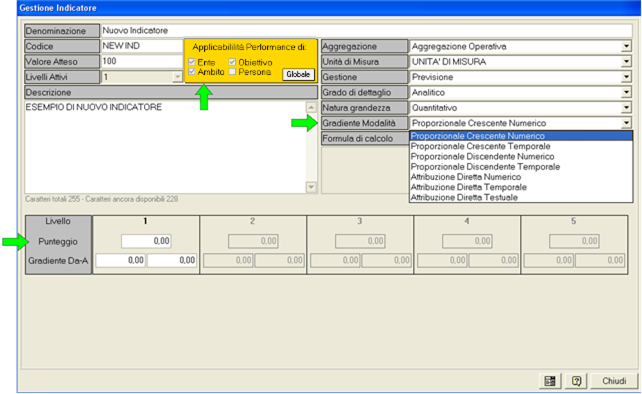Toggle the Obiettivo checkbox

(232, 62)
